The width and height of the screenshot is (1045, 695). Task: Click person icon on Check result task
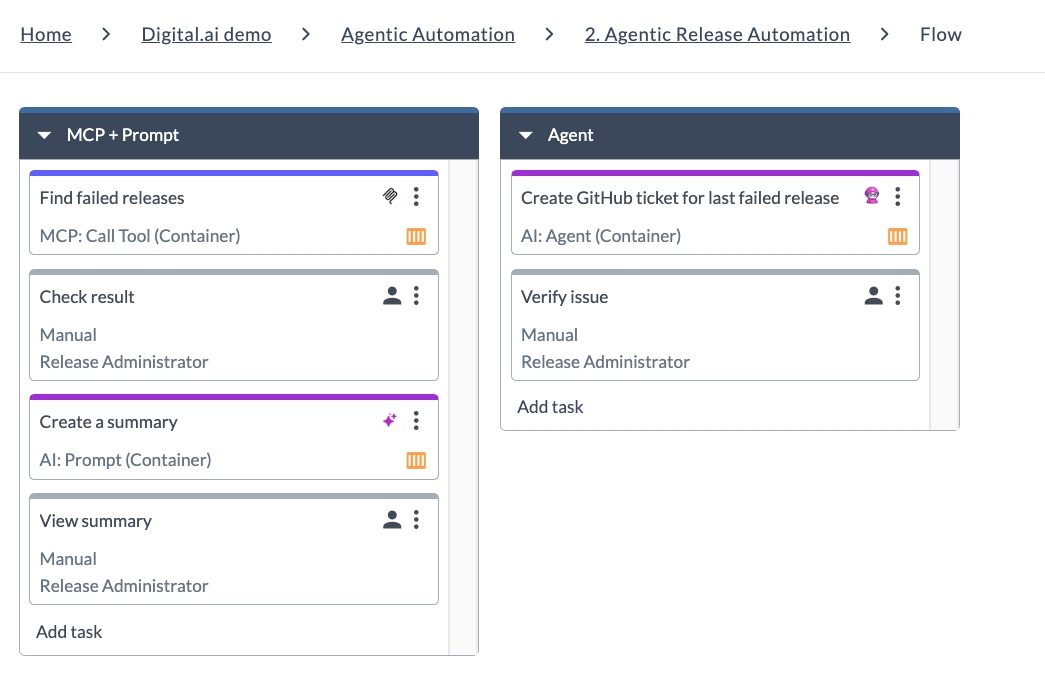tap(392, 296)
